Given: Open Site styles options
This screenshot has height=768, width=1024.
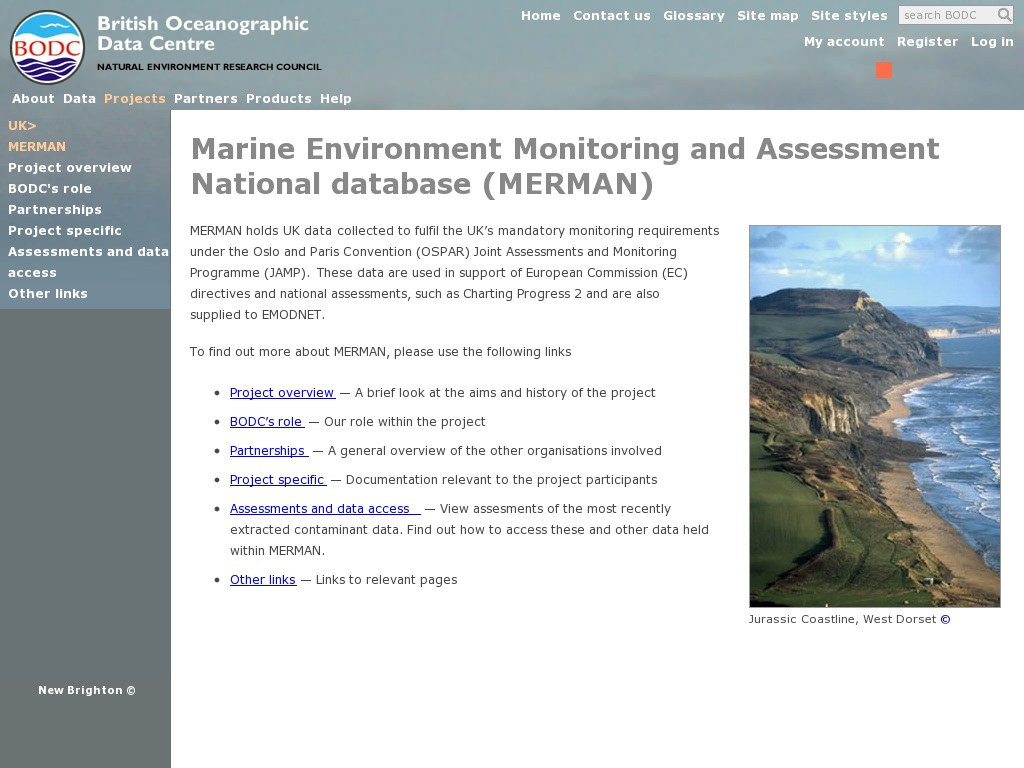Looking at the screenshot, I should (849, 16).
